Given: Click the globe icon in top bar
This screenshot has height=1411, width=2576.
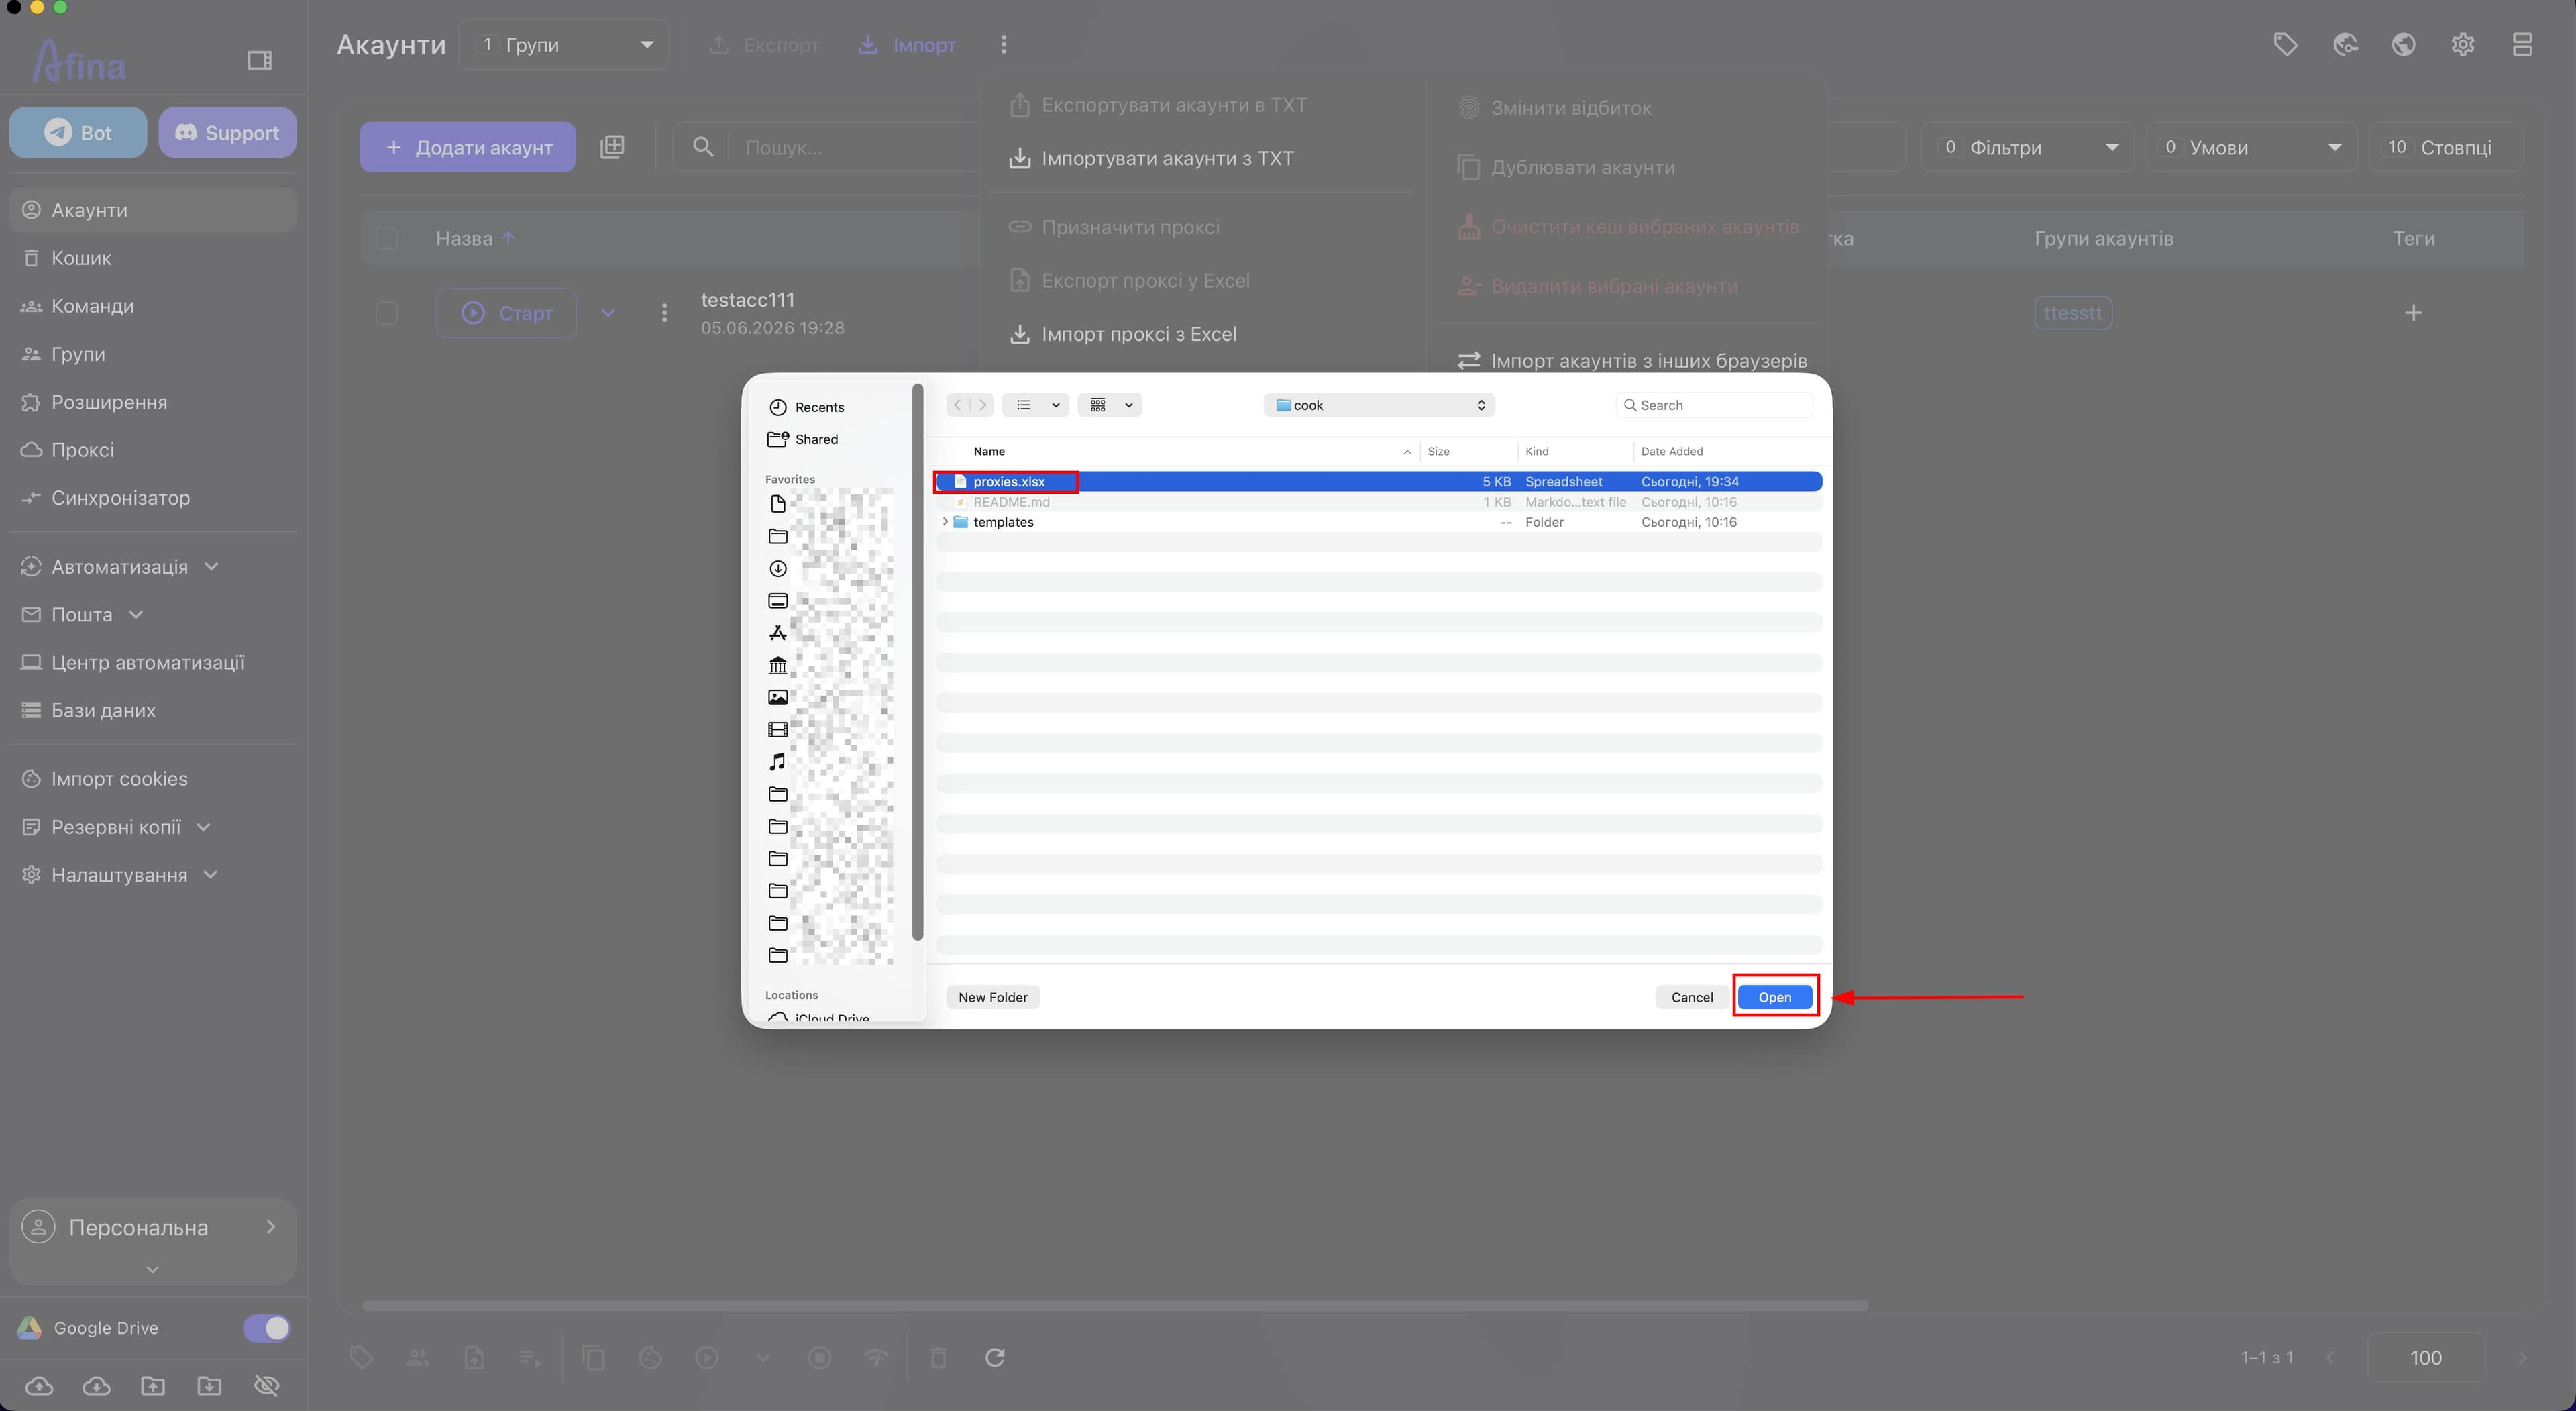Looking at the screenshot, I should click(x=2404, y=44).
